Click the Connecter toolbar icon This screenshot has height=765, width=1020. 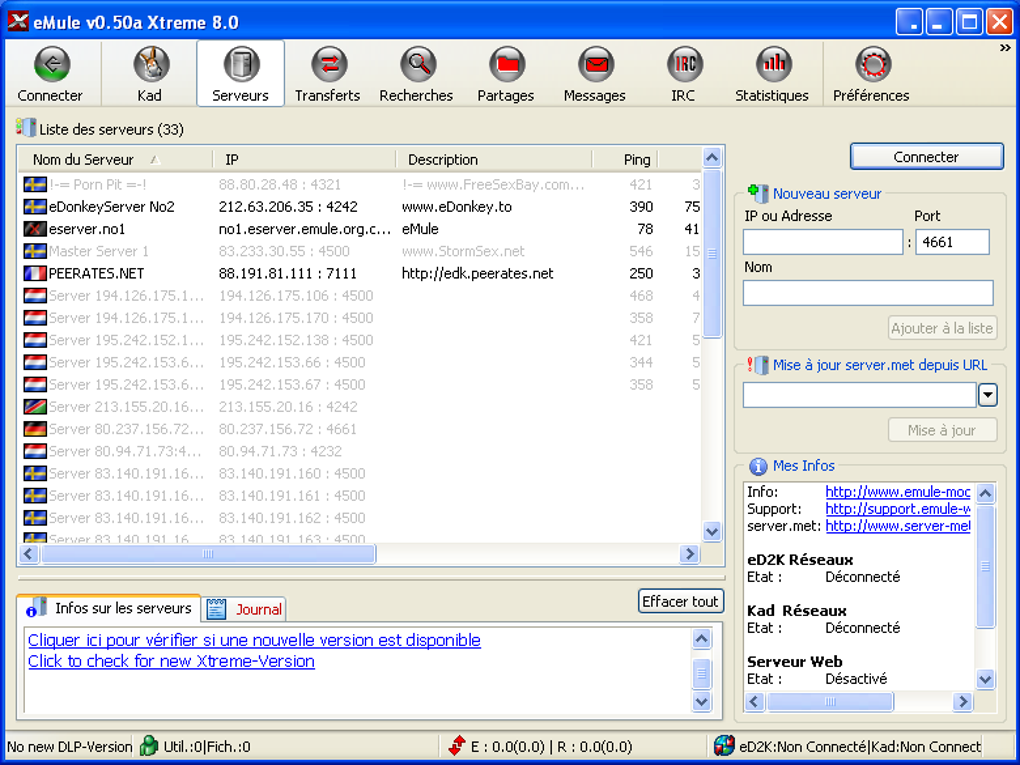coord(51,64)
